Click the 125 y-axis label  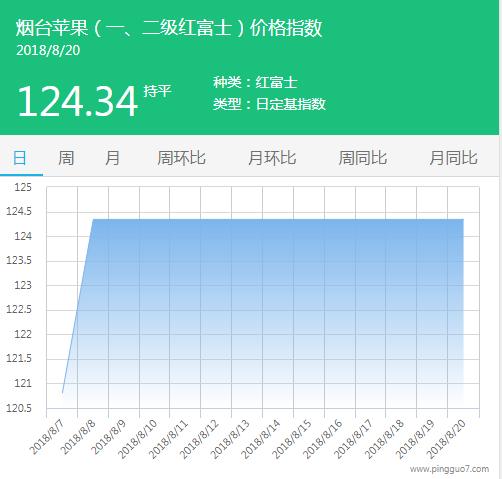click(23, 187)
